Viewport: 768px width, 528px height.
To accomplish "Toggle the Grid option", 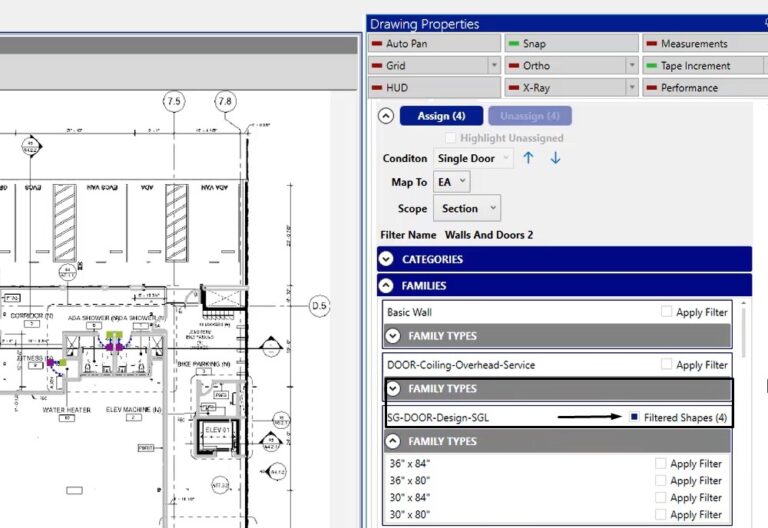I will 428,66.
